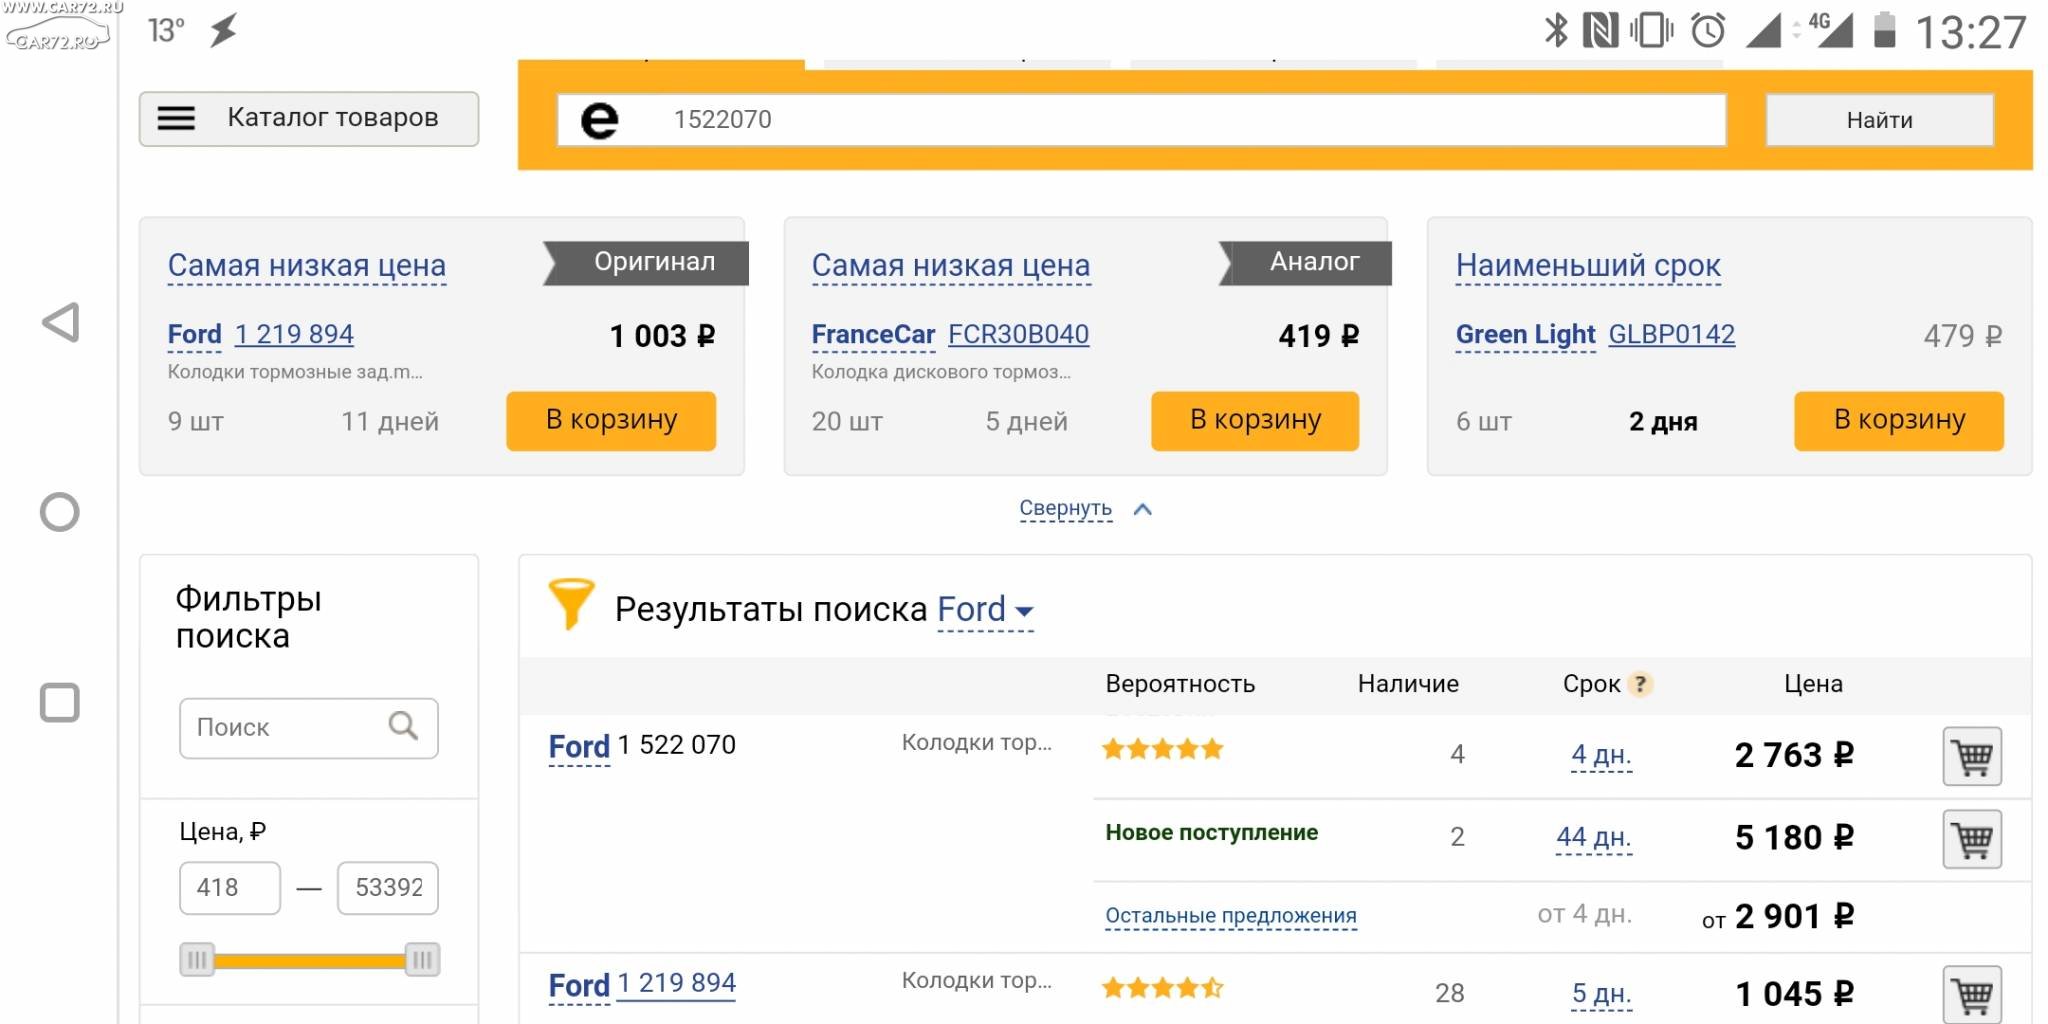Focus the main search field with 1522070
The image size is (2048, 1024).
coord(1141,120)
